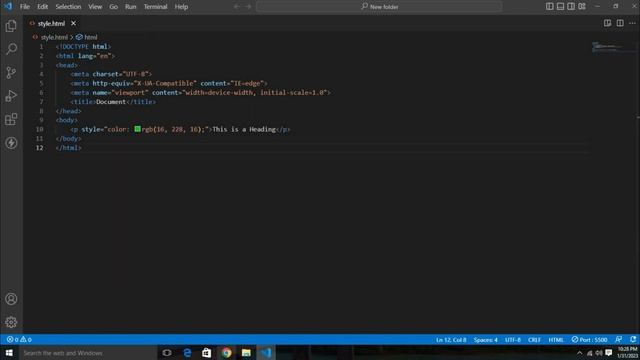Open Customize Layout icon

click(582, 7)
